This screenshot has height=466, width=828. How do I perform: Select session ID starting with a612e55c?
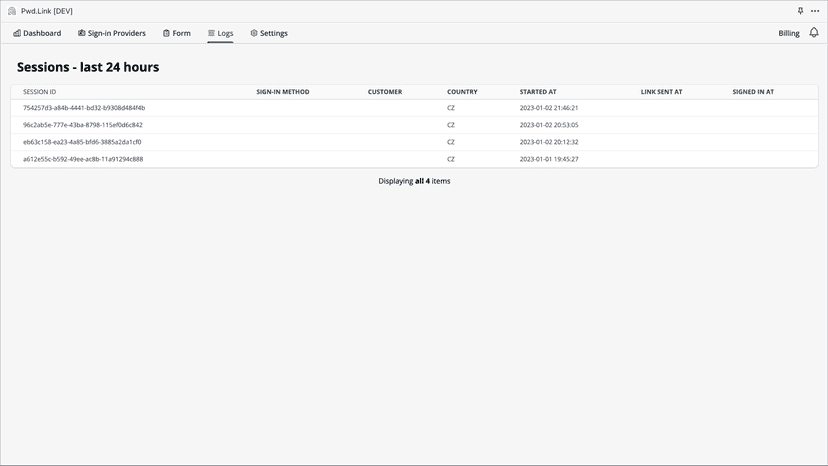pyautogui.click(x=83, y=159)
